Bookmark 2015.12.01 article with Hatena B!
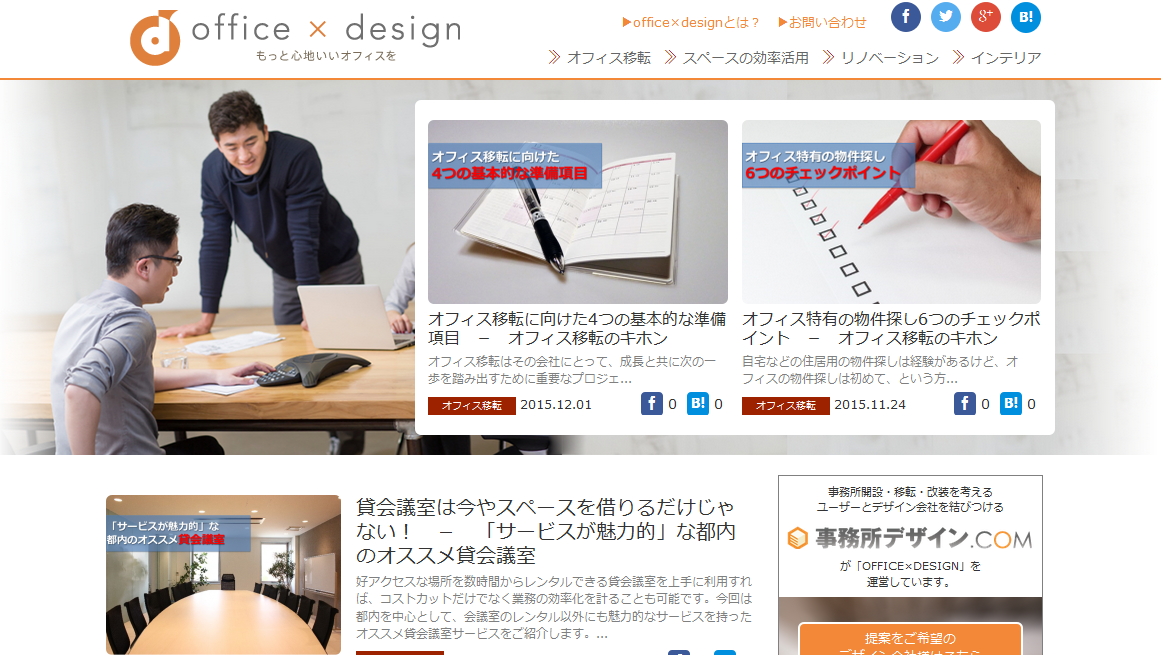Screen dimensions: 1161x655 tap(697, 403)
